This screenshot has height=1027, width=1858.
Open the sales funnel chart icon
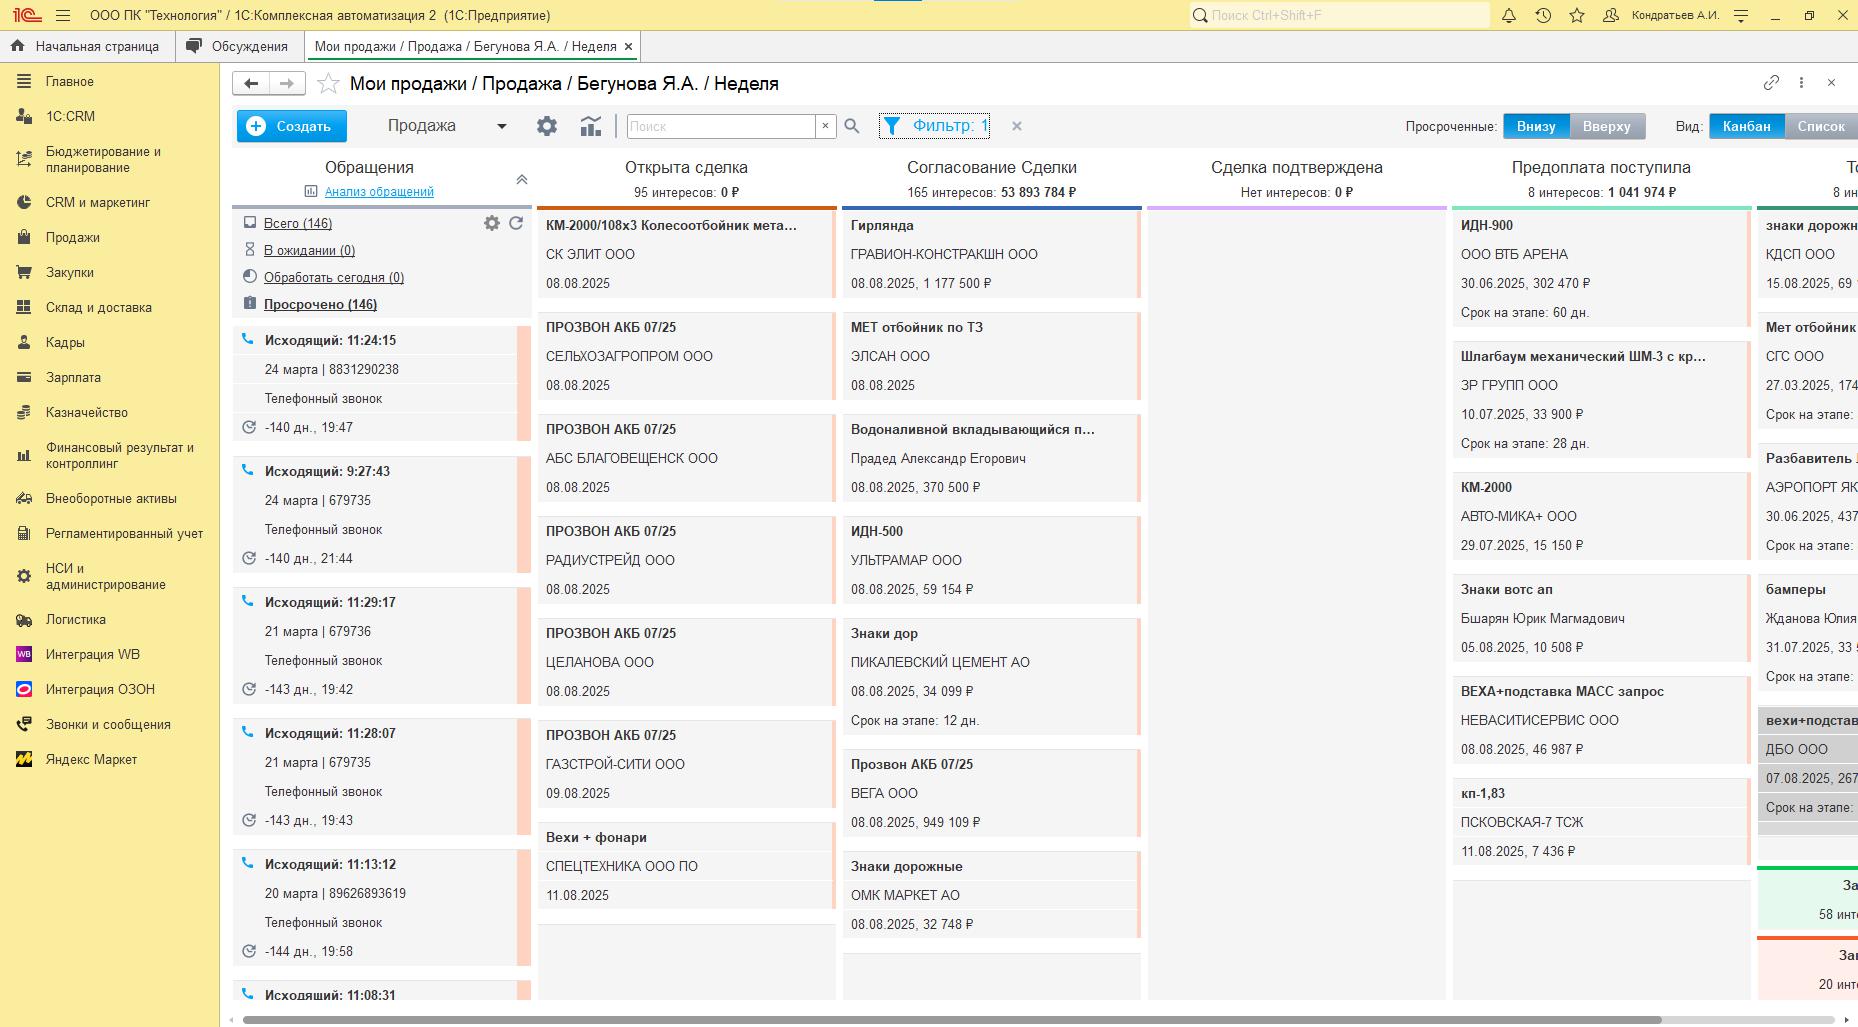point(591,126)
